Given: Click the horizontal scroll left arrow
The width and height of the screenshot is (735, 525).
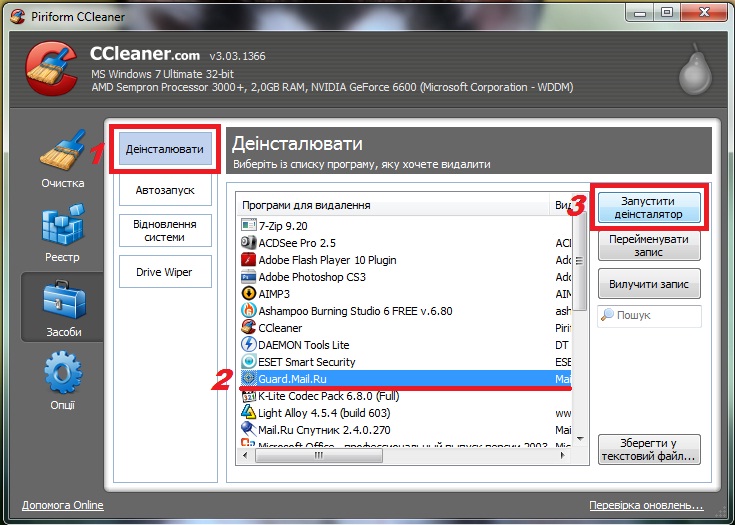Looking at the screenshot, I should 245,455.
